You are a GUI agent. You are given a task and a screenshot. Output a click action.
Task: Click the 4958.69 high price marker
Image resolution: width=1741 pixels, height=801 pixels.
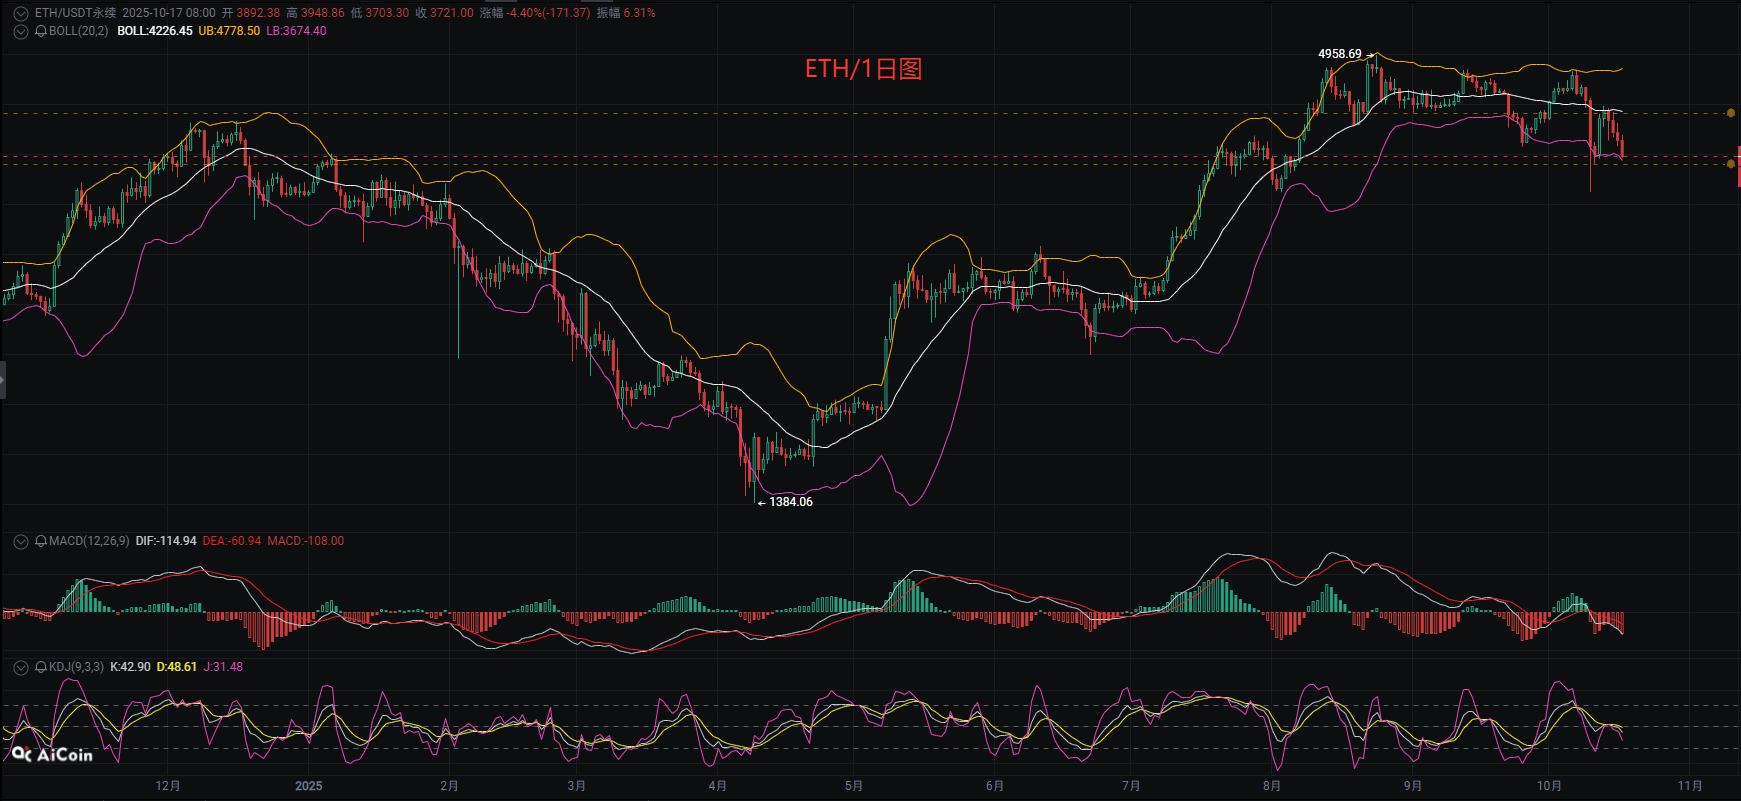[1340, 54]
